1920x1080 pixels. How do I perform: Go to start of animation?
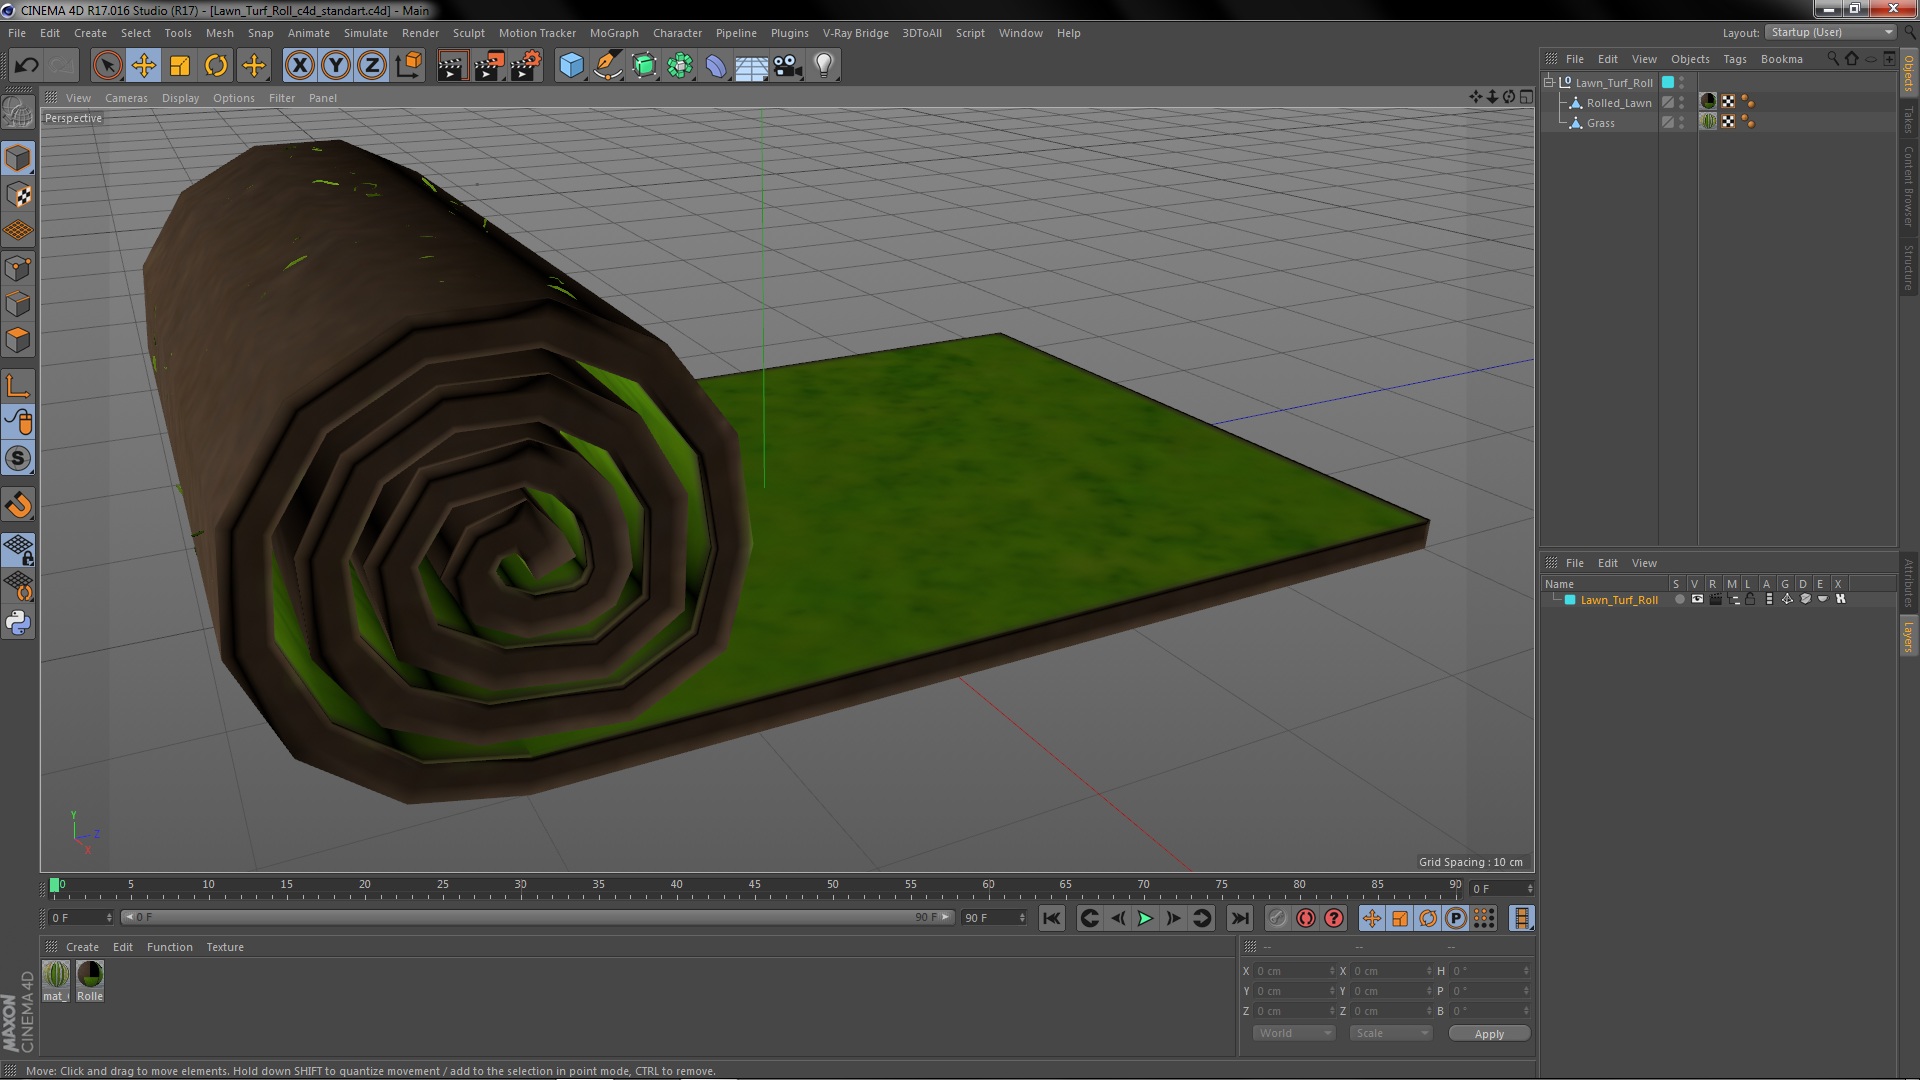1051,918
